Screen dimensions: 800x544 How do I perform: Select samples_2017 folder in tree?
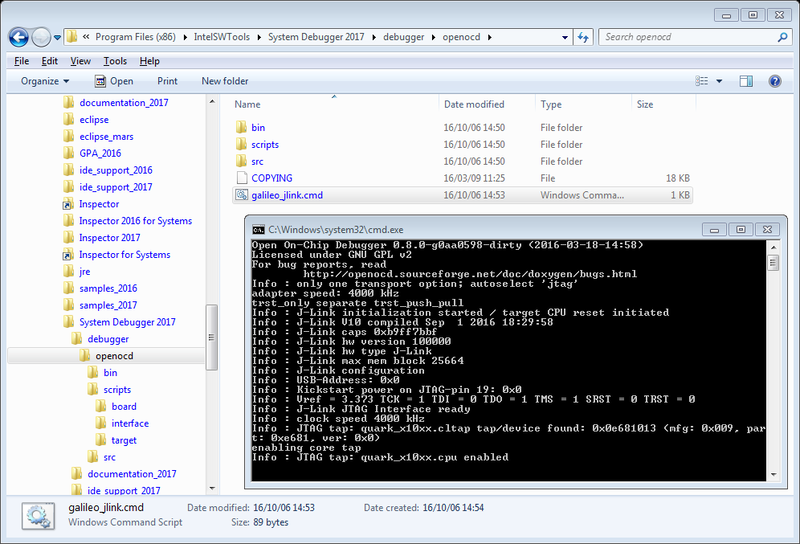[x=108, y=305]
